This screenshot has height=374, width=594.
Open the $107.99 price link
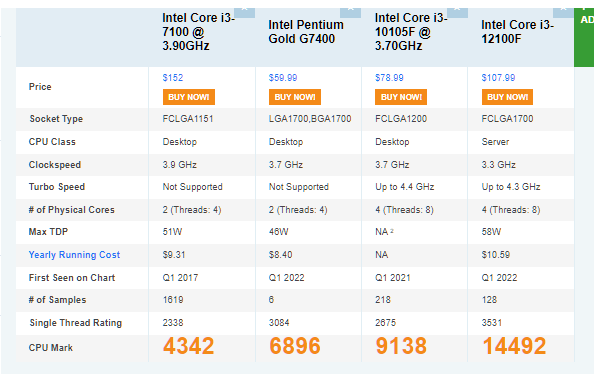[x=498, y=78]
